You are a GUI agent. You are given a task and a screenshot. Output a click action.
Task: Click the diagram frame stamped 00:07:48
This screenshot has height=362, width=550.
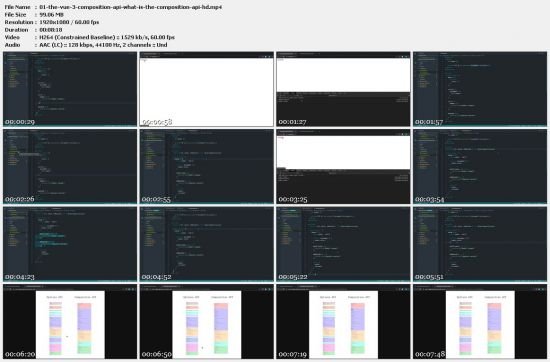coord(480,322)
